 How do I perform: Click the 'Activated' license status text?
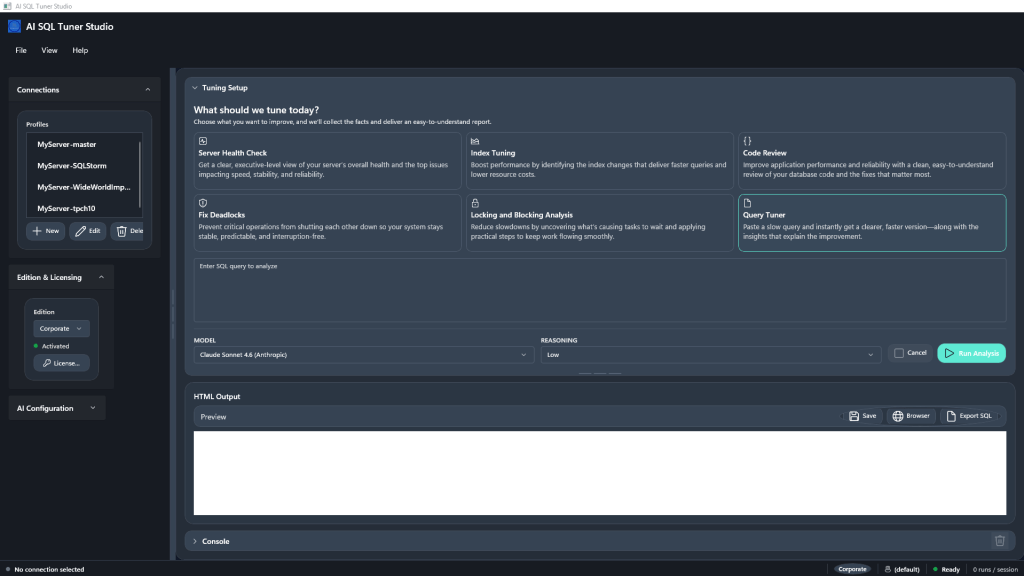[55, 346]
